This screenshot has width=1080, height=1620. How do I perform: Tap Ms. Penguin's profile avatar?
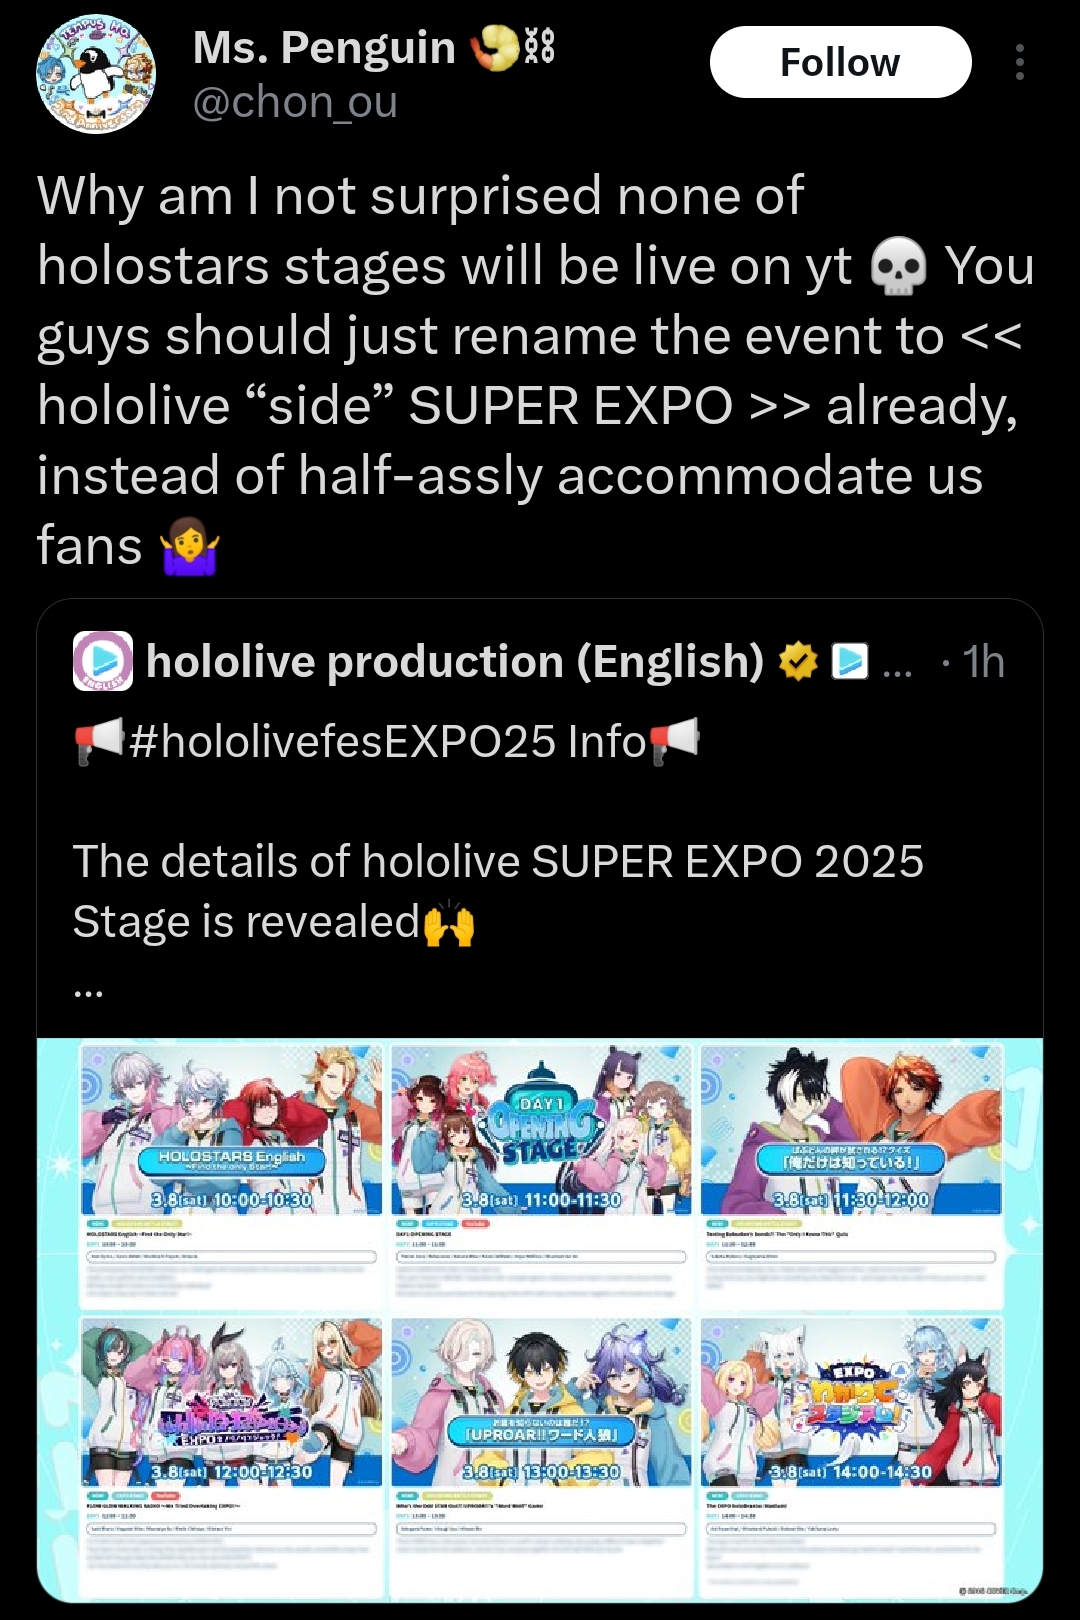click(96, 74)
